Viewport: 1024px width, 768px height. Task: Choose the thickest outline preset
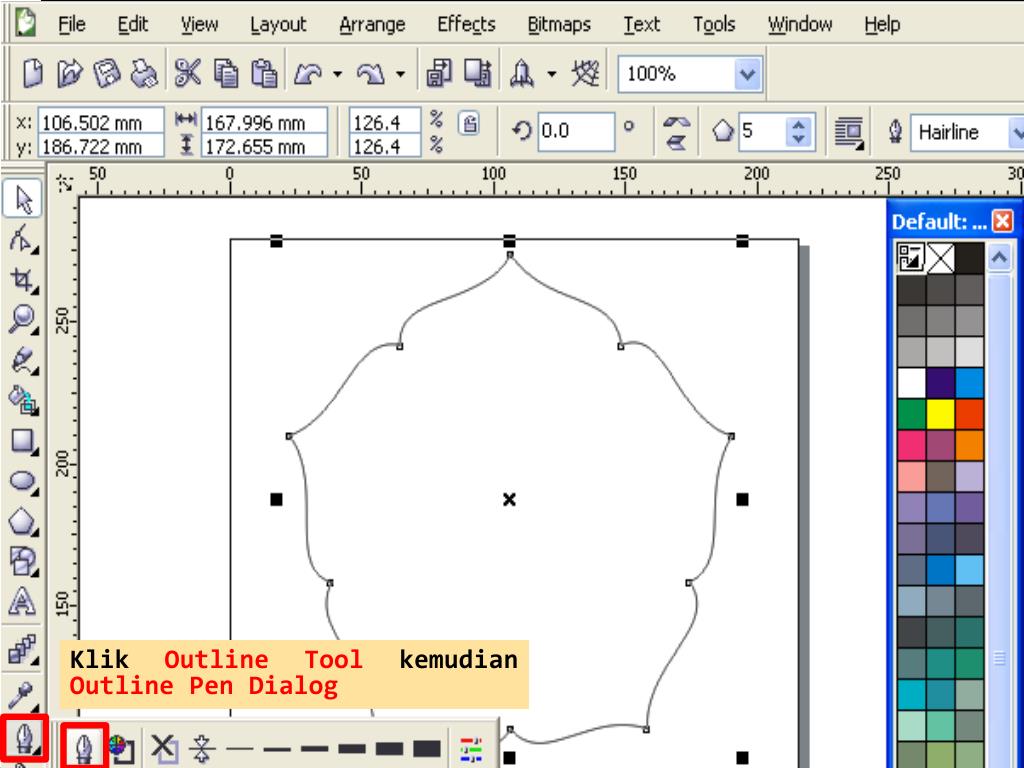(427, 749)
